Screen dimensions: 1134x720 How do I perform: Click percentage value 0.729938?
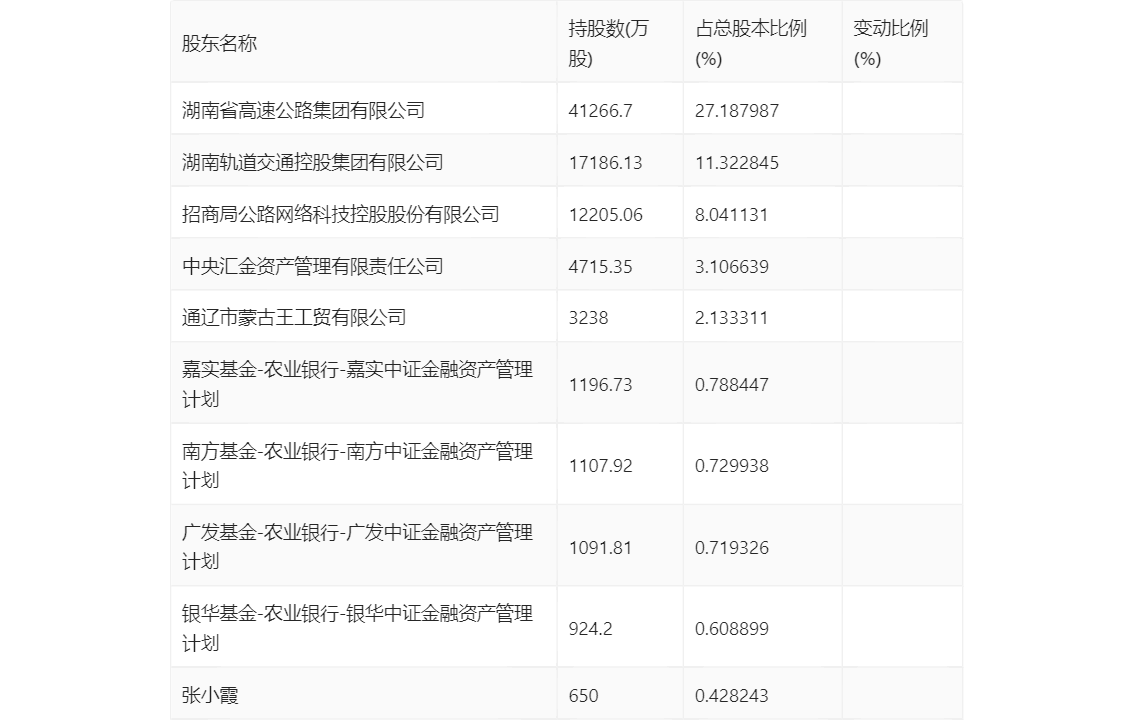[x=732, y=466]
